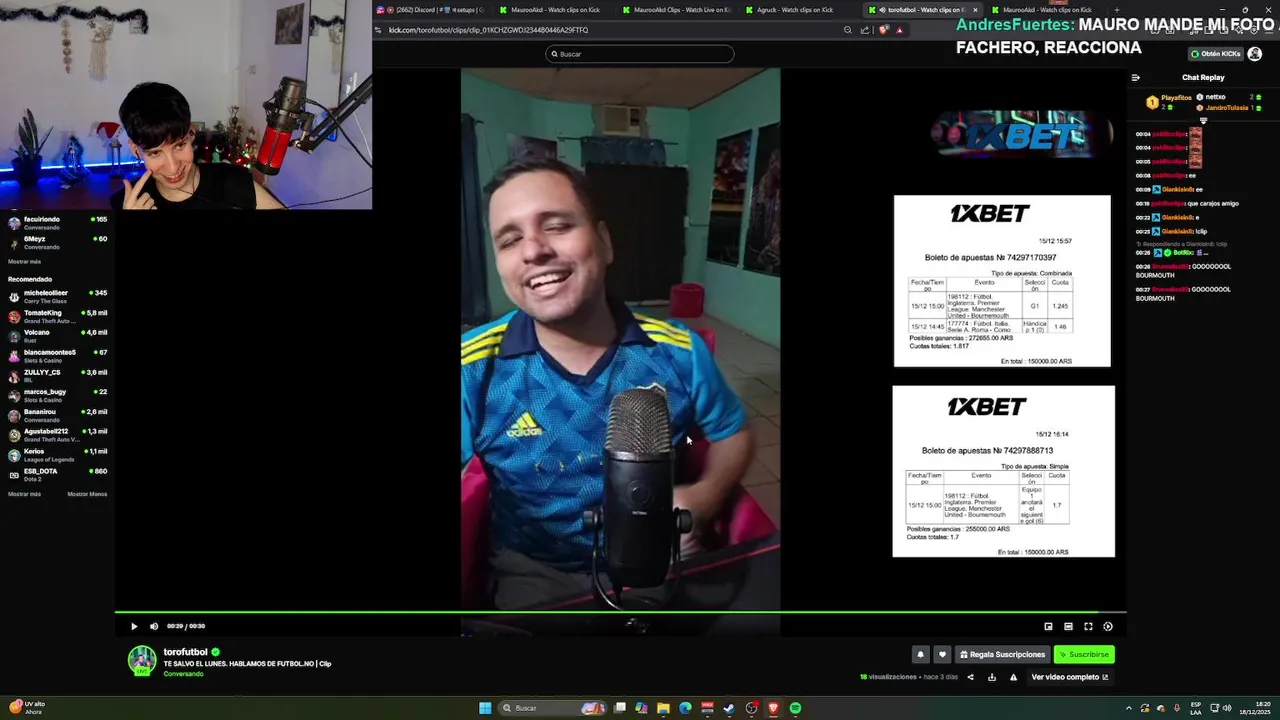Image resolution: width=1280 pixels, height=720 pixels.
Task: Switch to the MaurooAkd Clips Watch Live tab
Action: point(676,10)
